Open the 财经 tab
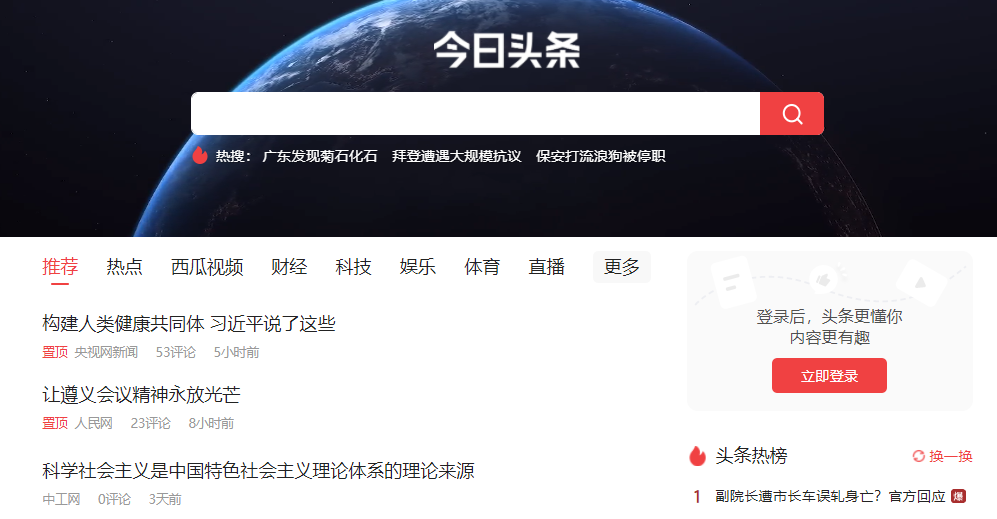This screenshot has width=997, height=519. (289, 266)
